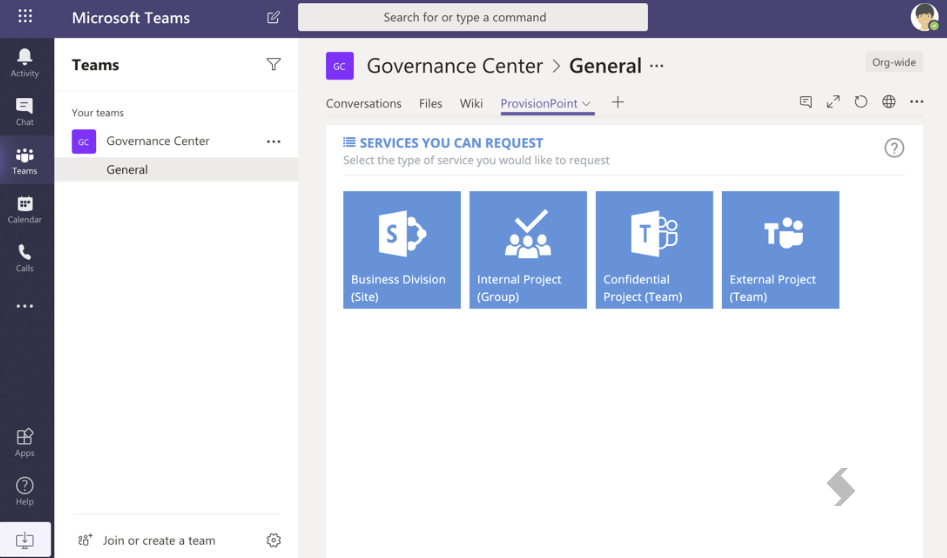This screenshot has width=947, height=558.
Task: Focus the search or command box
Action: (473, 17)
